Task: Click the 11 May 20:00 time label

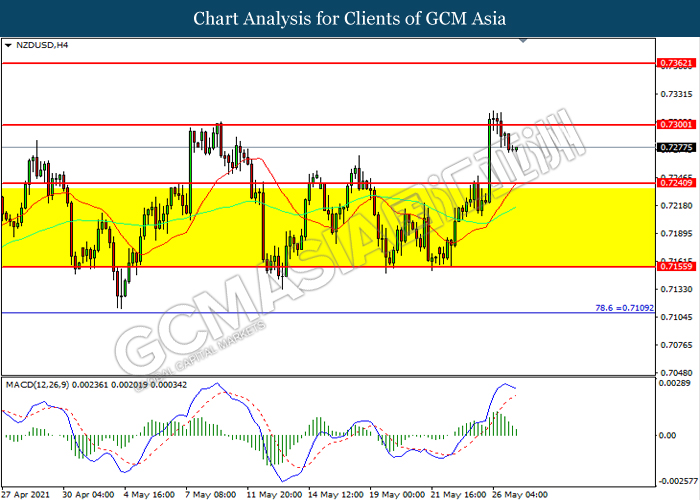Action: click(x=274, y=495)
